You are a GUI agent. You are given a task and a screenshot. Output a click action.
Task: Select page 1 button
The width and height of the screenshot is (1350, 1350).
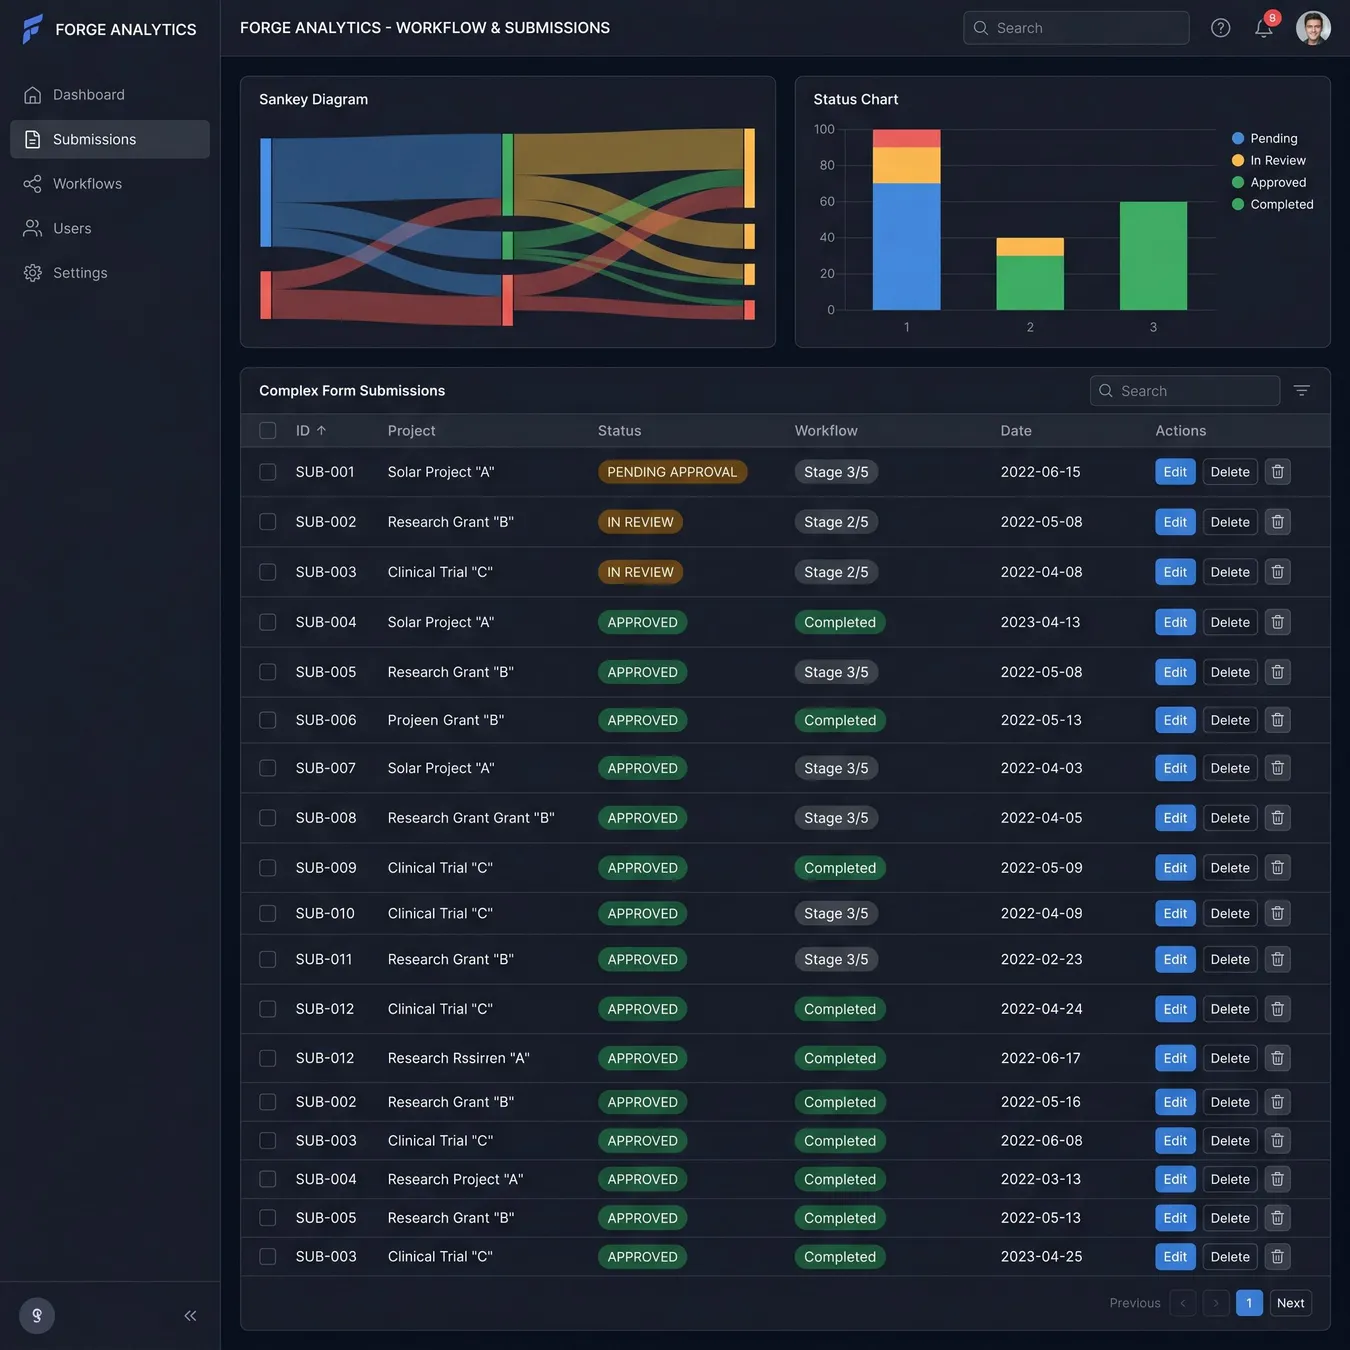[1249, 1303]
